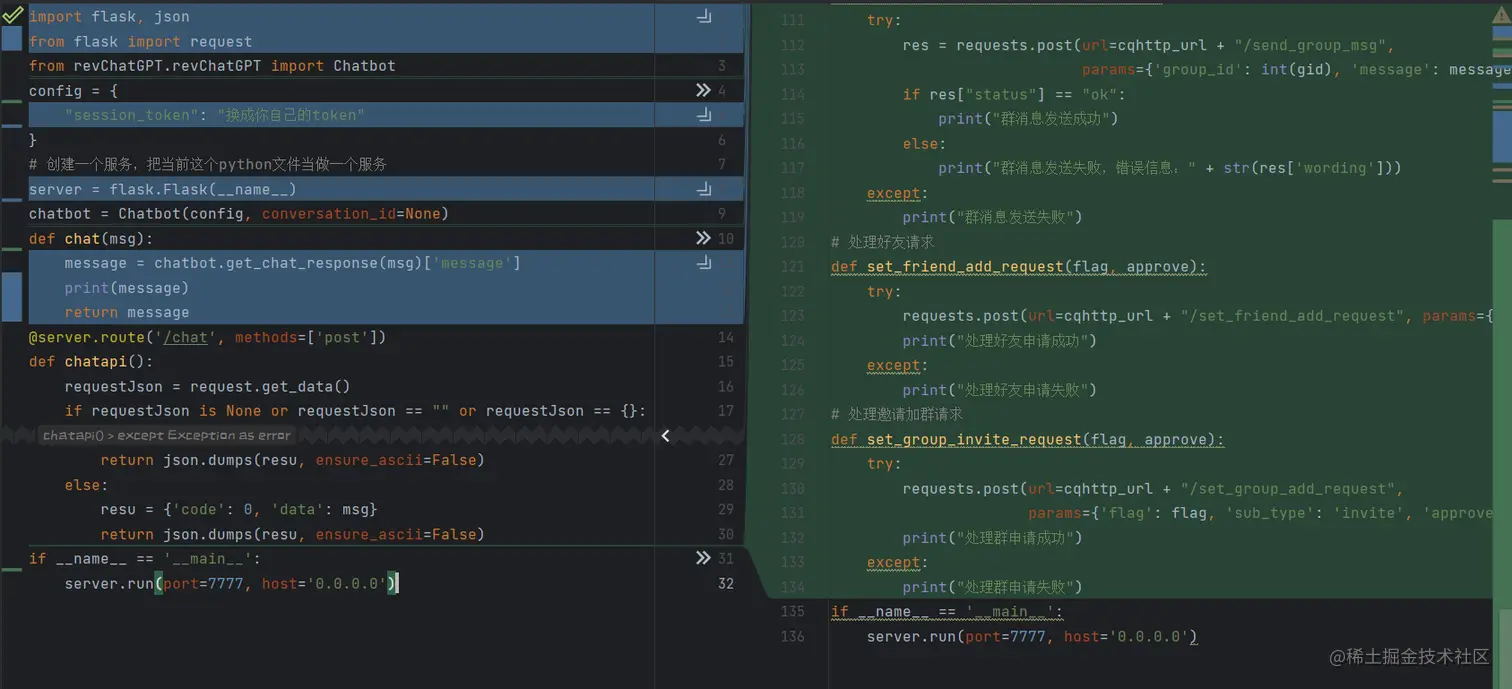Screen dimensions: 1512x689
Task: Click the 'chatapi() > except Exception as error' breadcrumb
Action: (x=167, y=435)
